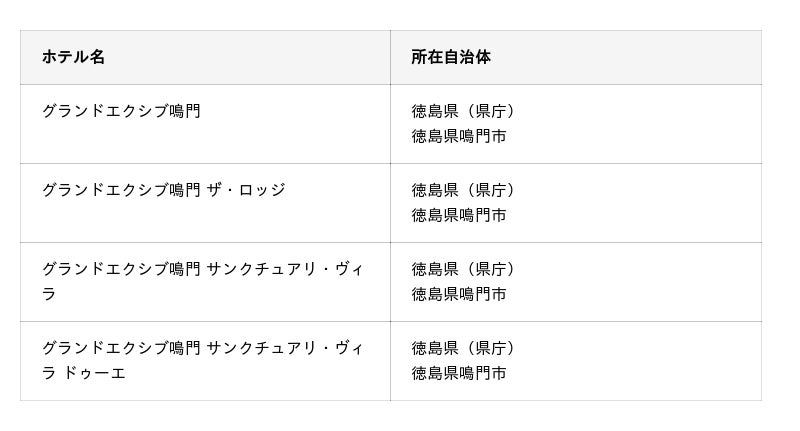Viewport: 800px width, 431px height.
Task: Click the wrapped ラ character in third row
Action: [49, 294]
